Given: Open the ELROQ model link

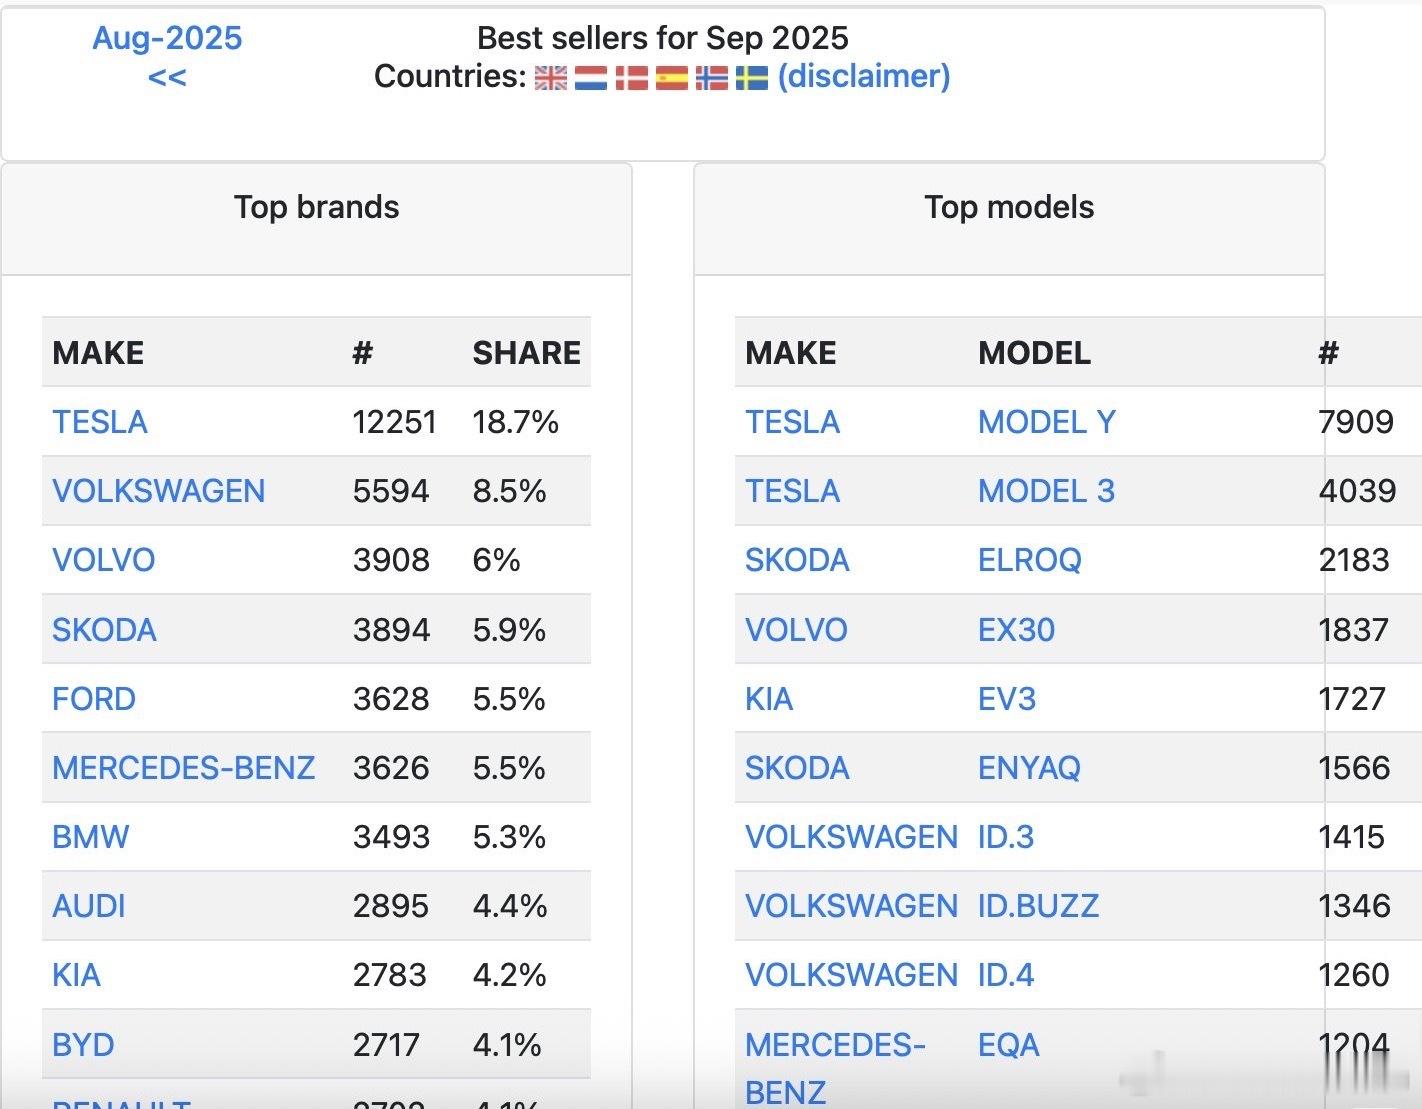Looking at the screenshot, I should (x=1030, y=560).
